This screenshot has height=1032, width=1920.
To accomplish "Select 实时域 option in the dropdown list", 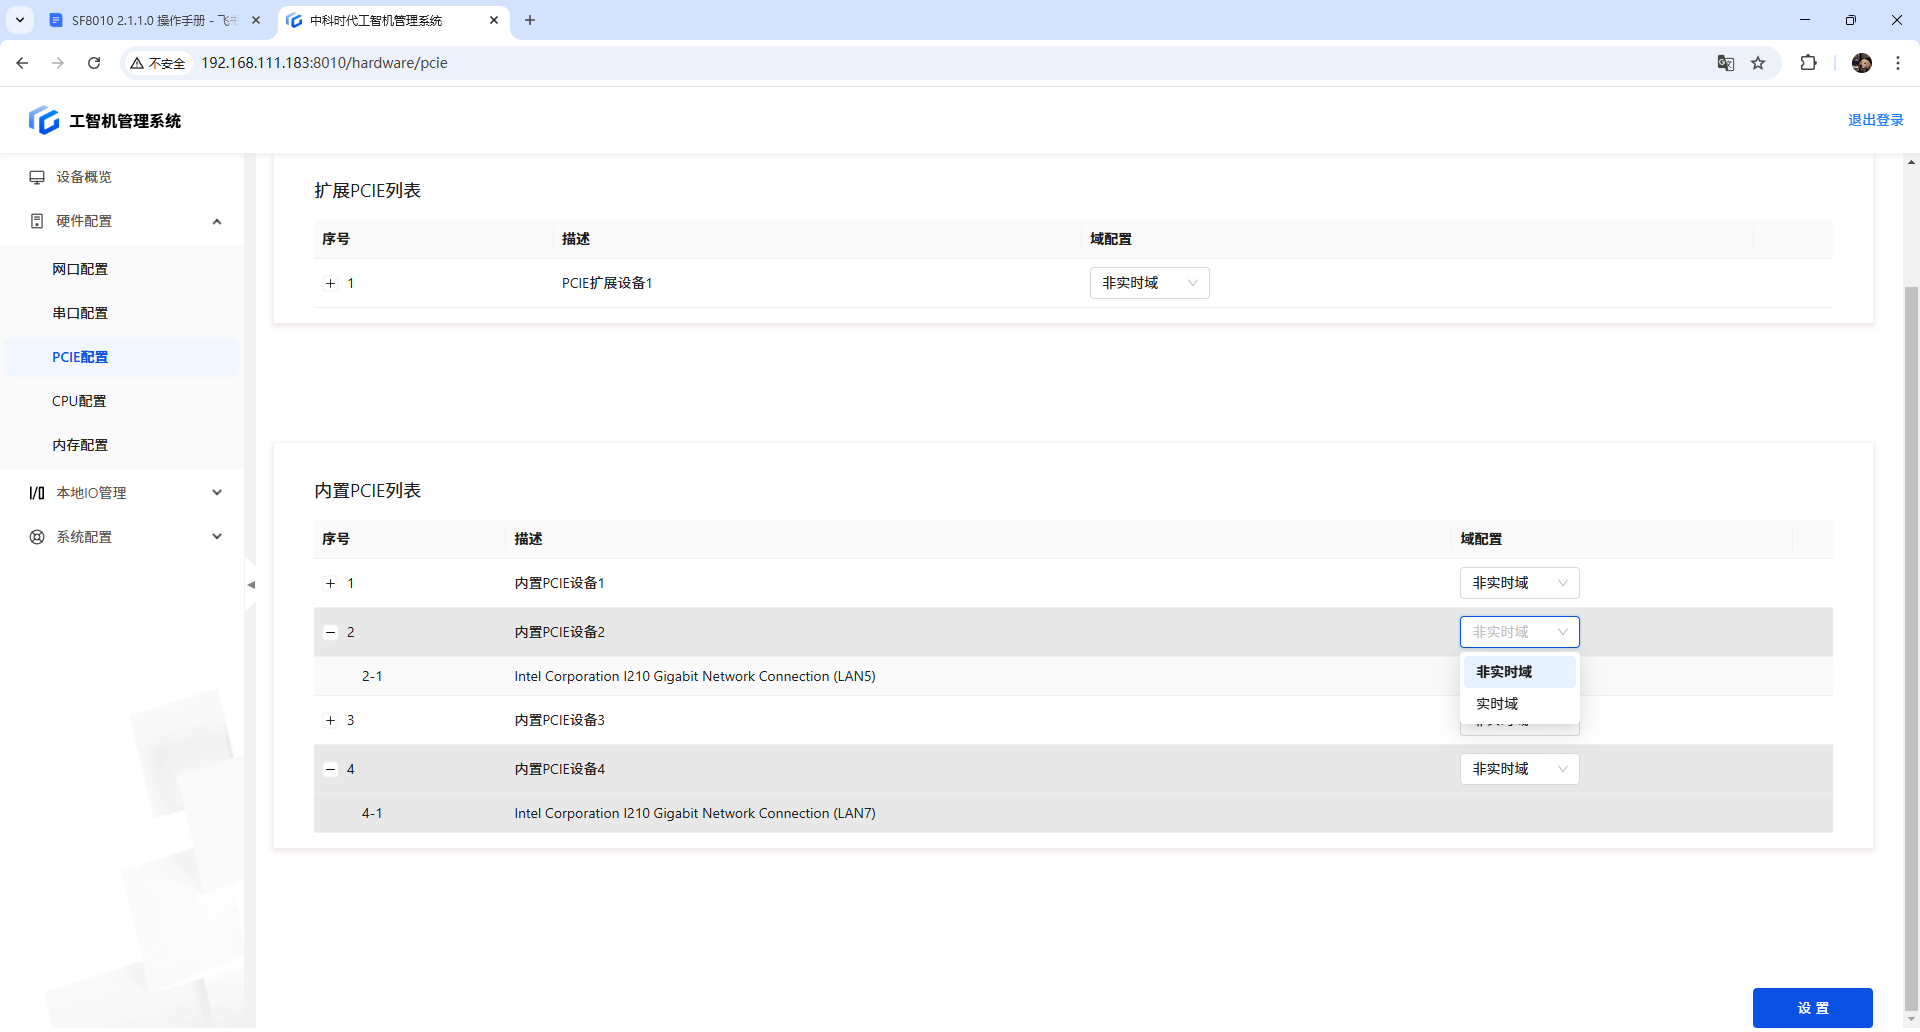I will (1497, 704).
